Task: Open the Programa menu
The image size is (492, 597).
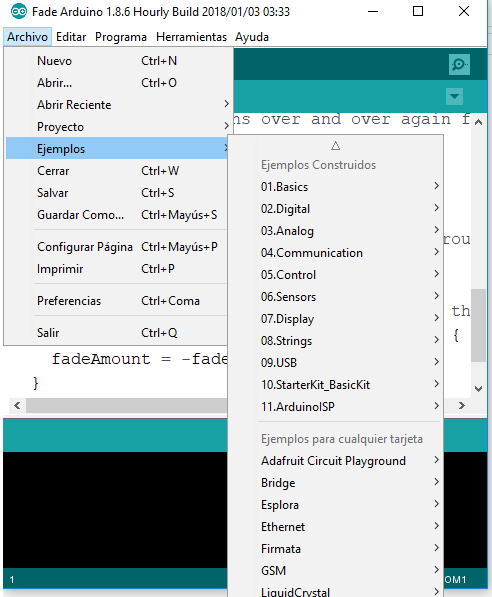Action: point(121,37)
